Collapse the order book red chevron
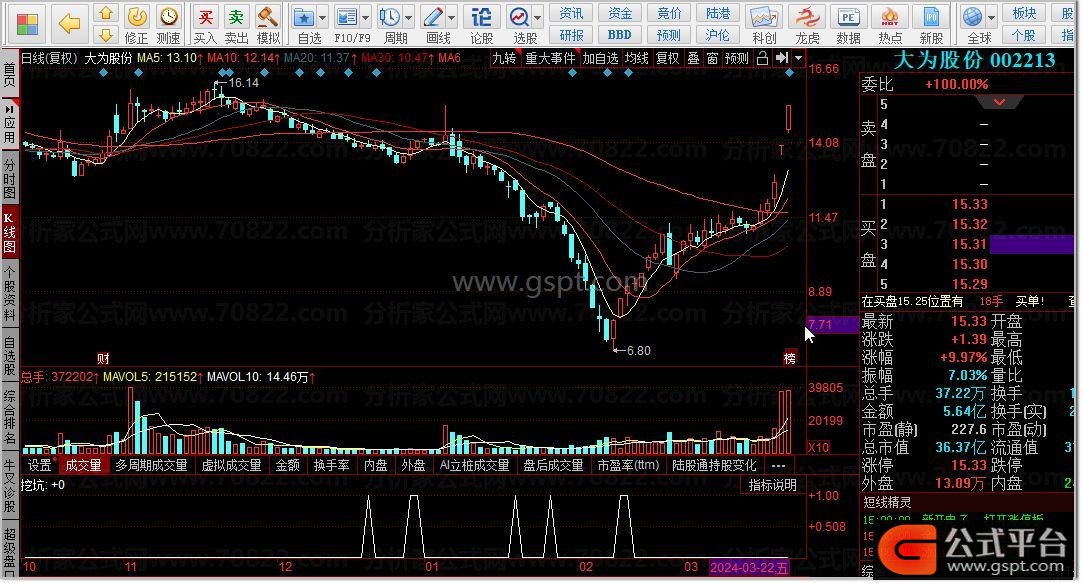The width and height of the screenshot is (1083, 583). click(x=999, y=102)
